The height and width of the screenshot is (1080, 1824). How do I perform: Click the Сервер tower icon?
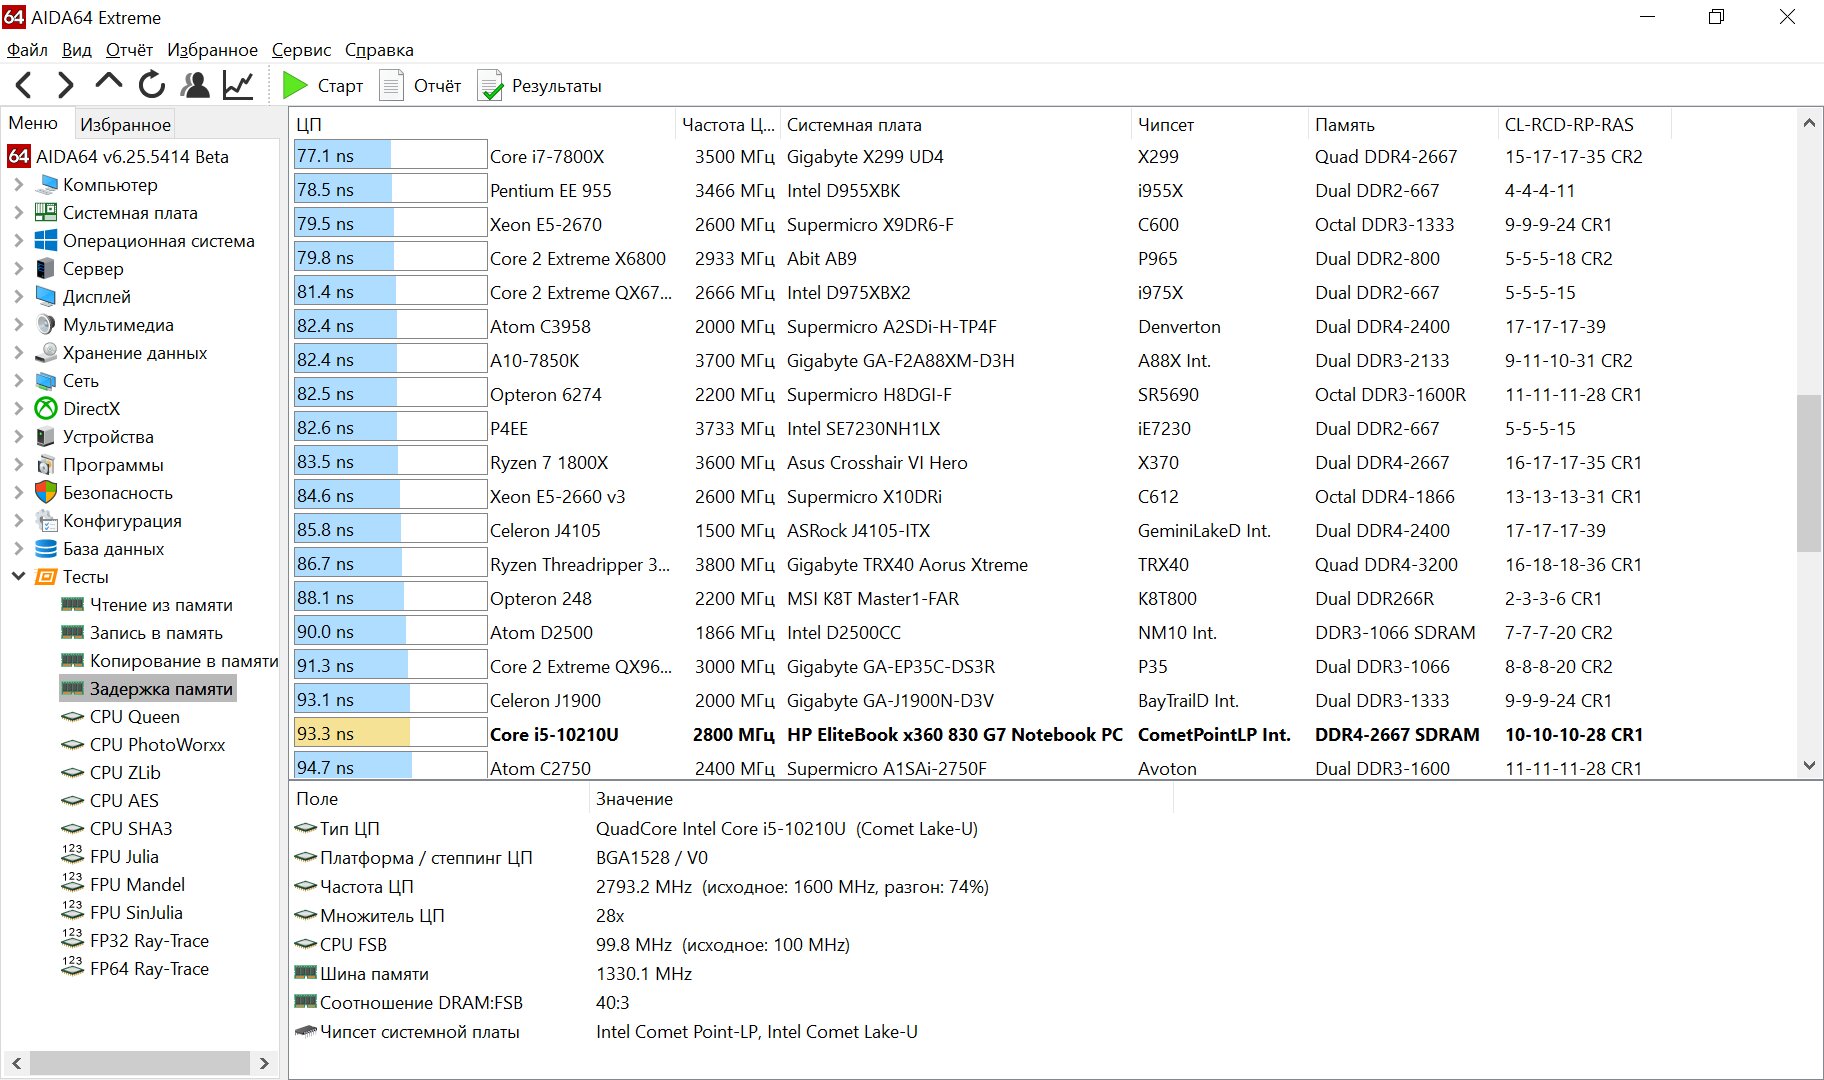coord(46,269)
